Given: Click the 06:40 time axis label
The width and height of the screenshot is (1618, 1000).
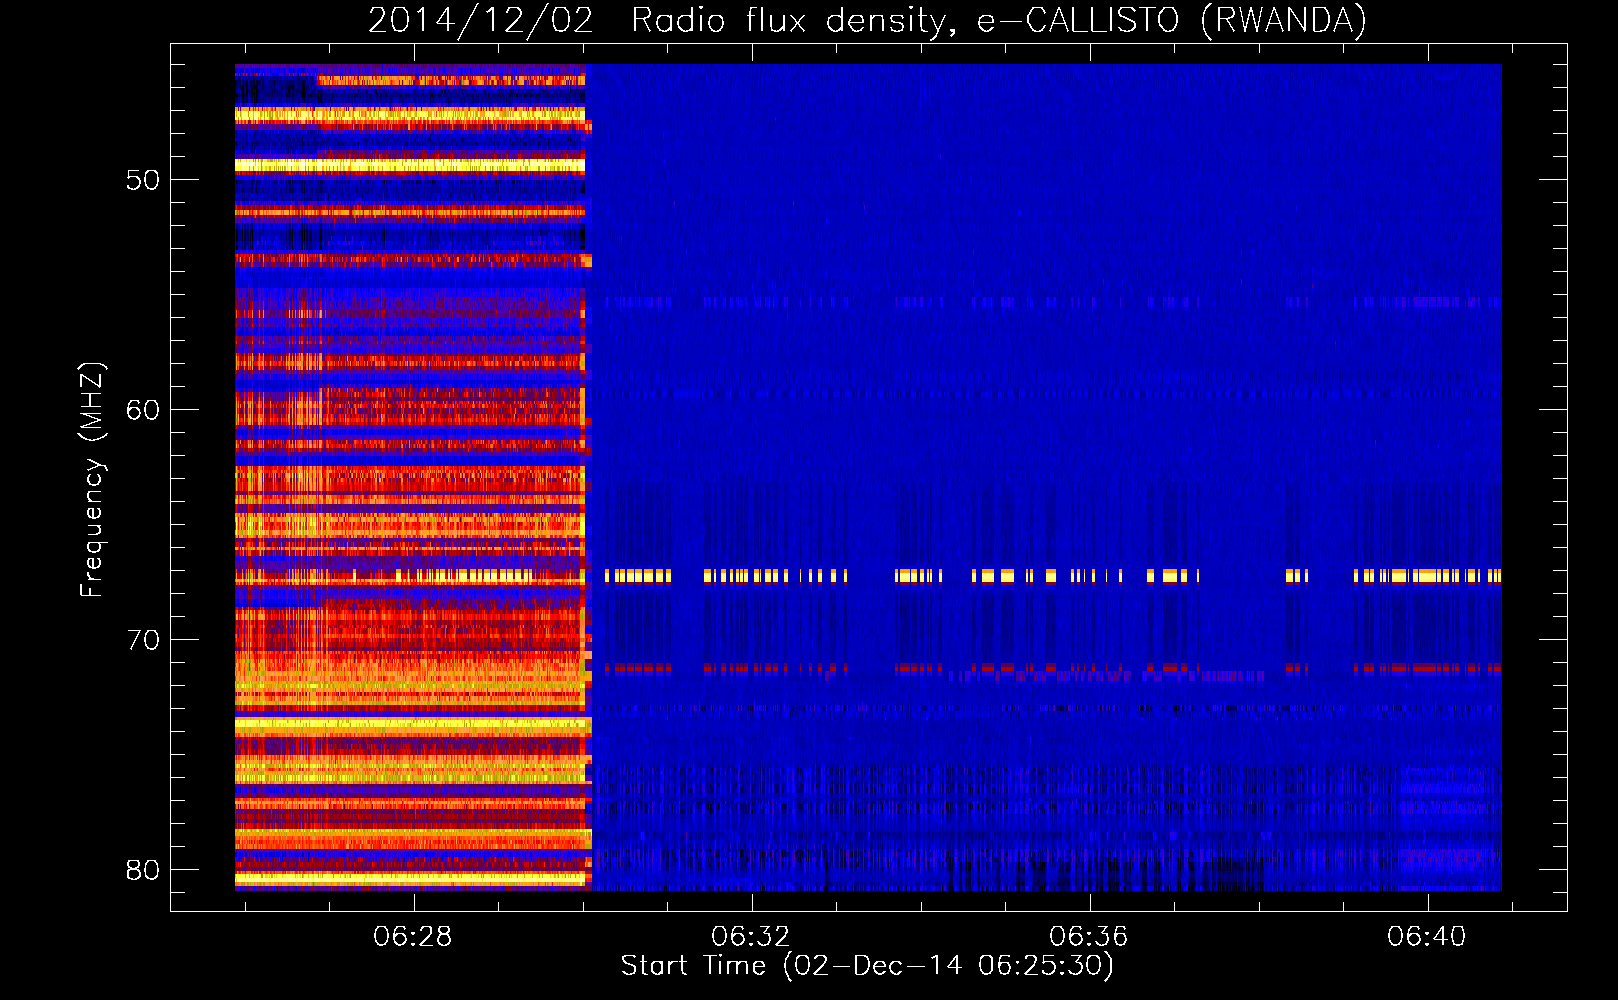Looking at the screenshot, I should (1426, 937).
